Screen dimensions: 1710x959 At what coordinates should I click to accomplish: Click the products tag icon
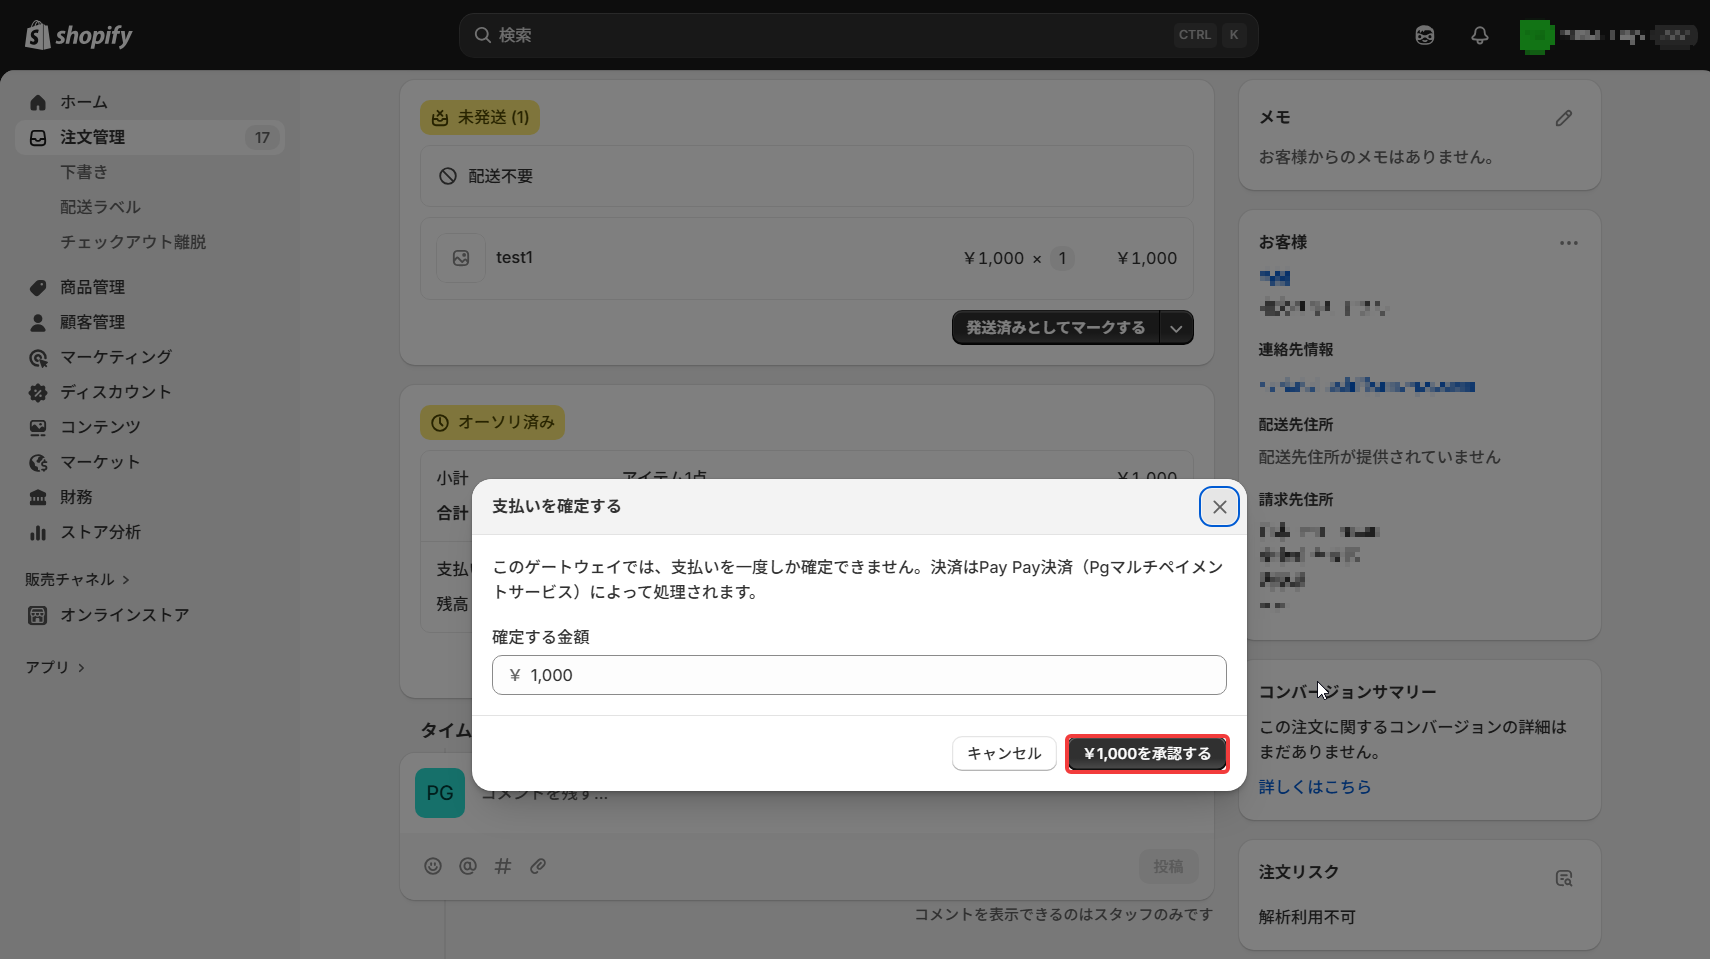tap(38, 287)
